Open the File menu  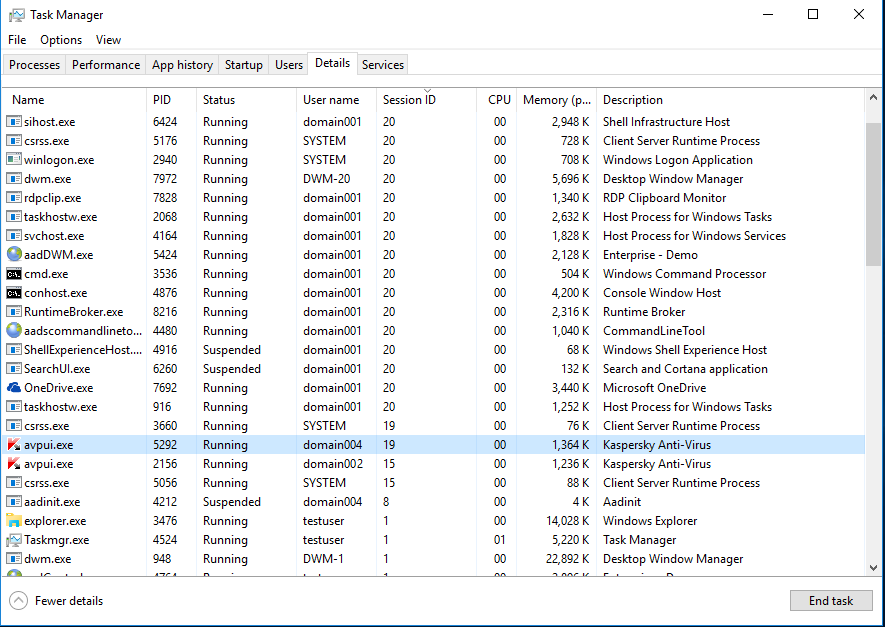pyautogui.click(x=17, y=40)
